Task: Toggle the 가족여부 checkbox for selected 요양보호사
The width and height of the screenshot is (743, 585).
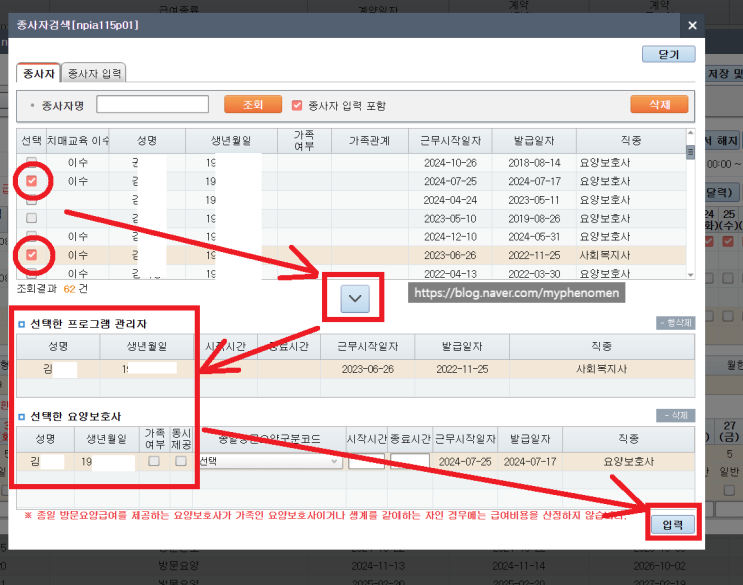Action: (x=154, y=461)
